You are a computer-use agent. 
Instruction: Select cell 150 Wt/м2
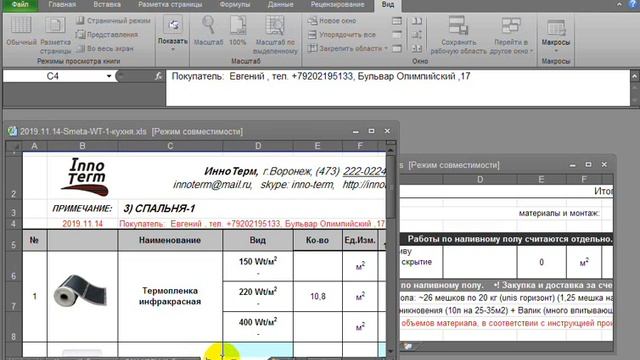click(258, 266)
